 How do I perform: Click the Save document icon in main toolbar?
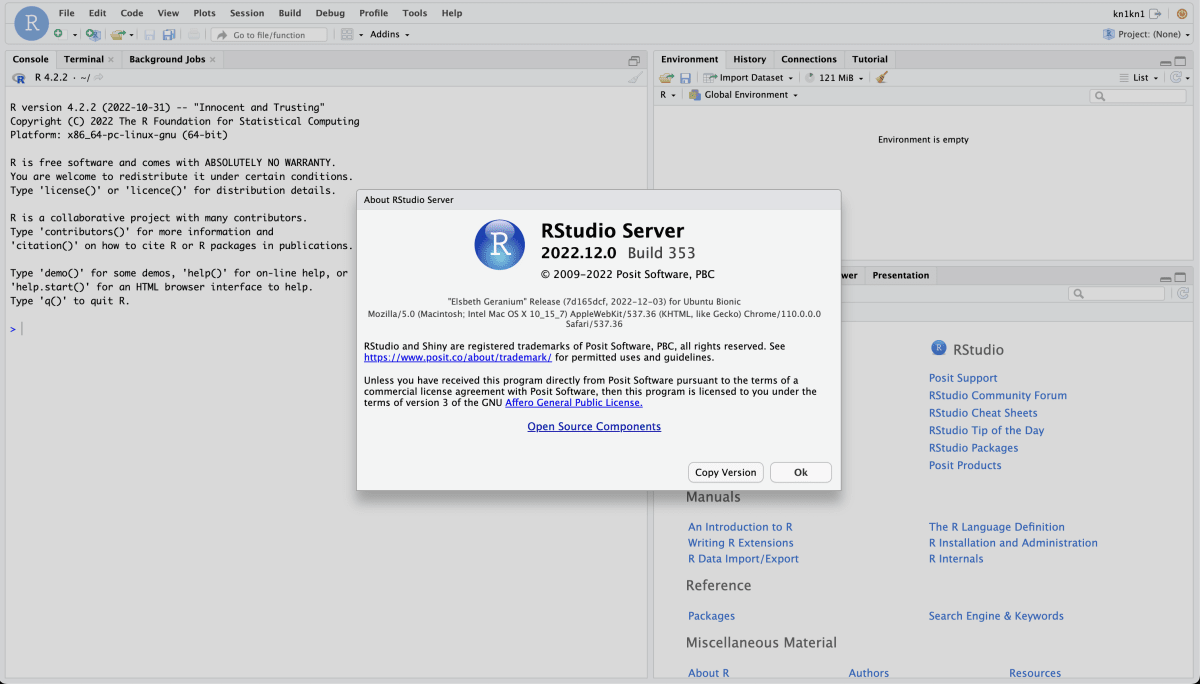pyautogui.click(x=149, y=35)
